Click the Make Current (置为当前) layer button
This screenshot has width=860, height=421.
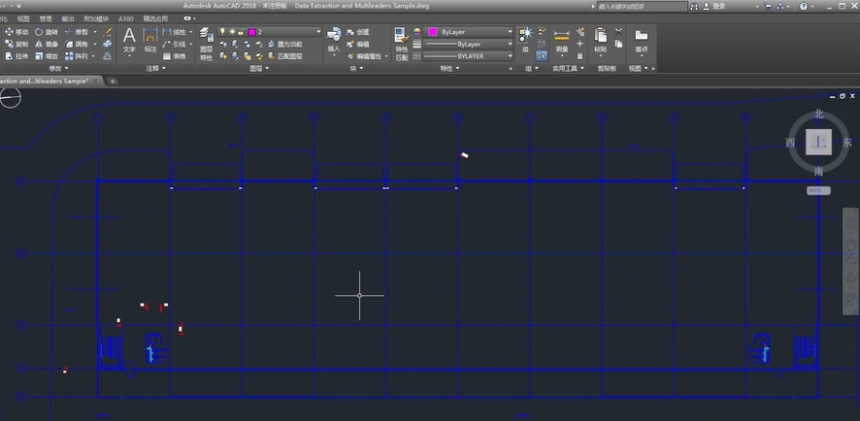(x=285, y=44)
